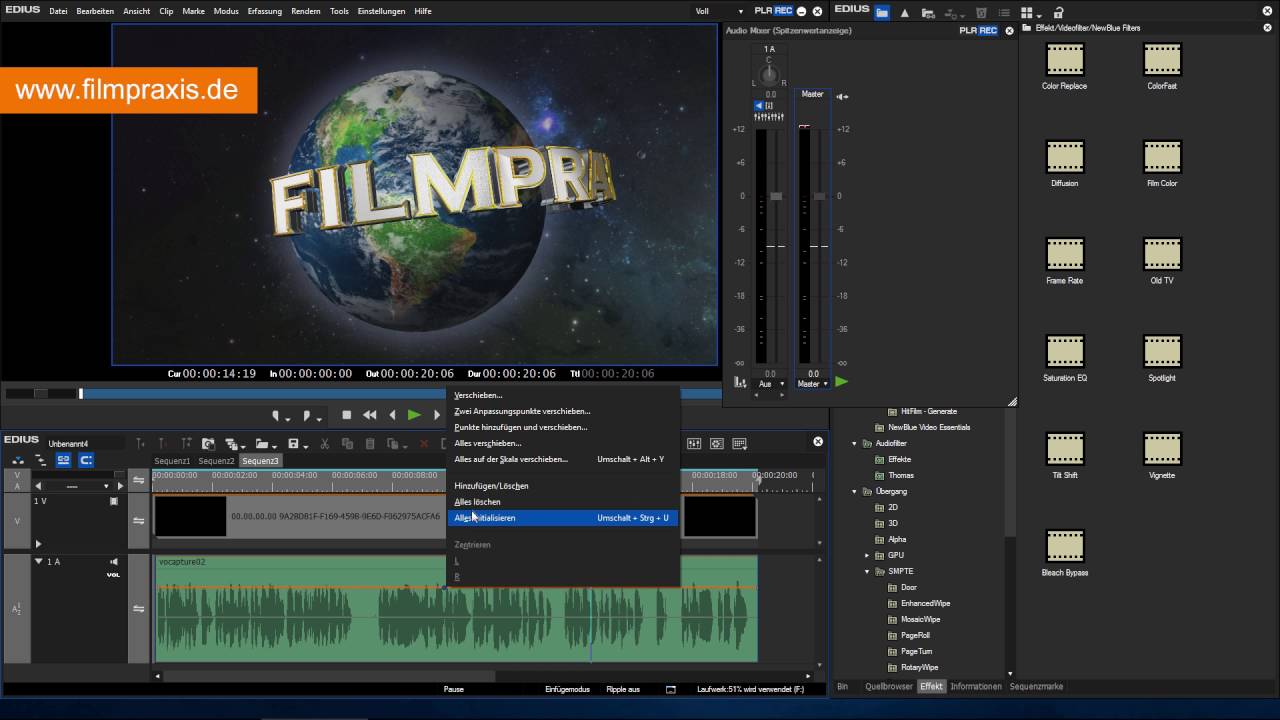Toggle the meter settings icon in Audio Mixer
This screenshot has height=720, width=1280.
click(x=740, y=382)
